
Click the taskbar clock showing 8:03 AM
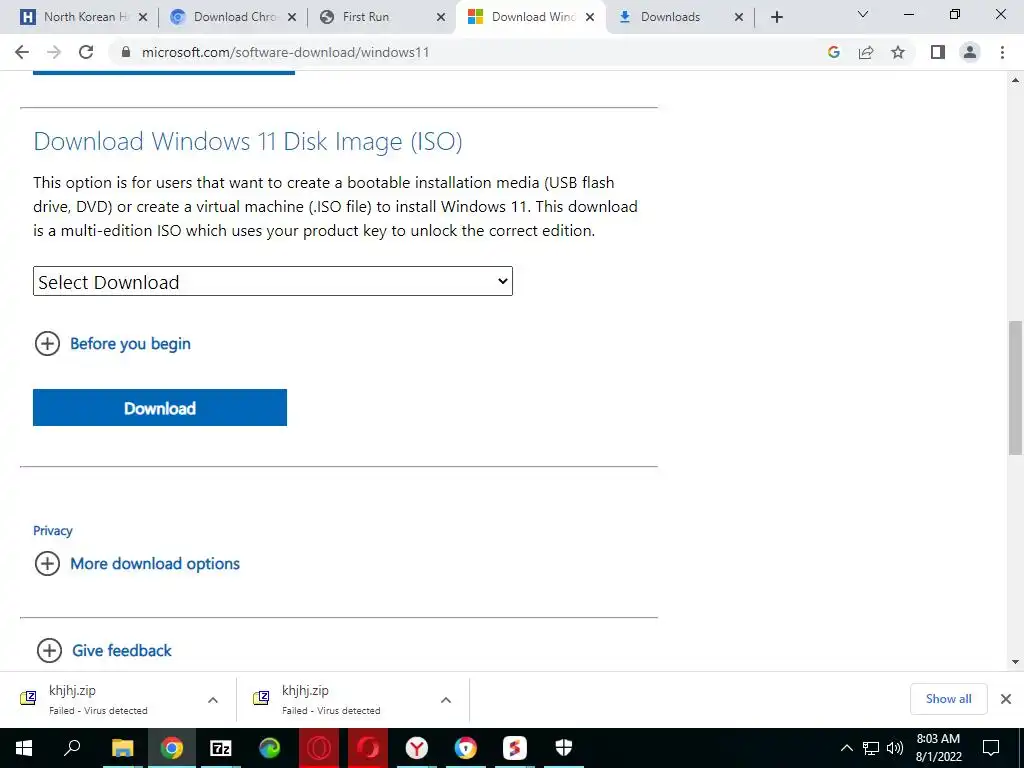(938, 748)
